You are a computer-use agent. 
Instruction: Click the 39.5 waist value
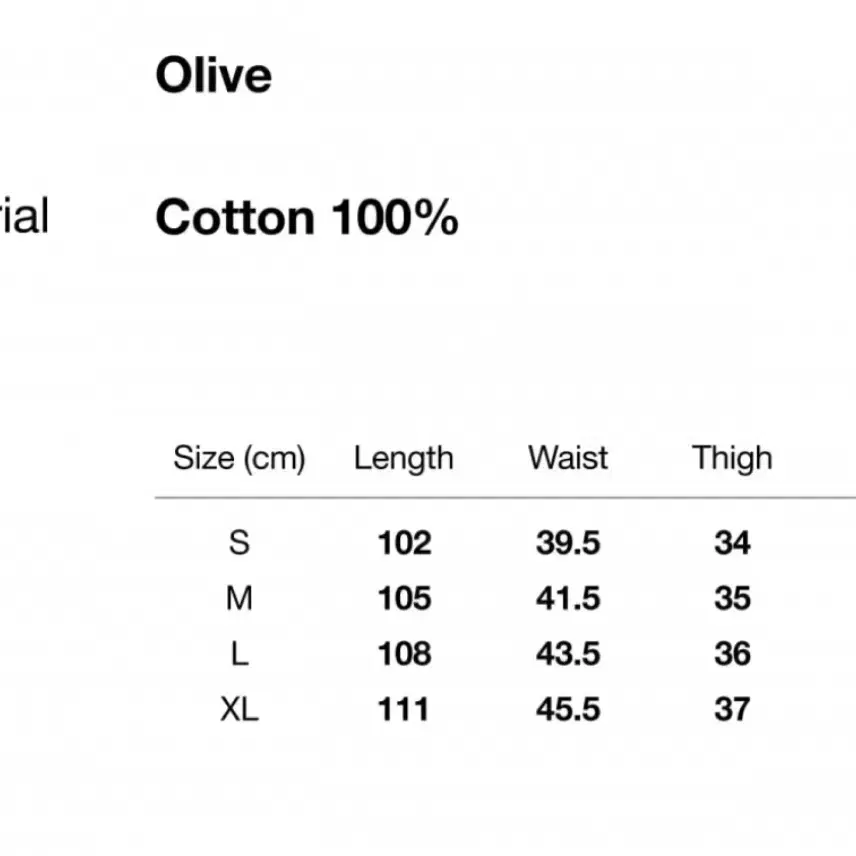point(568,543)
